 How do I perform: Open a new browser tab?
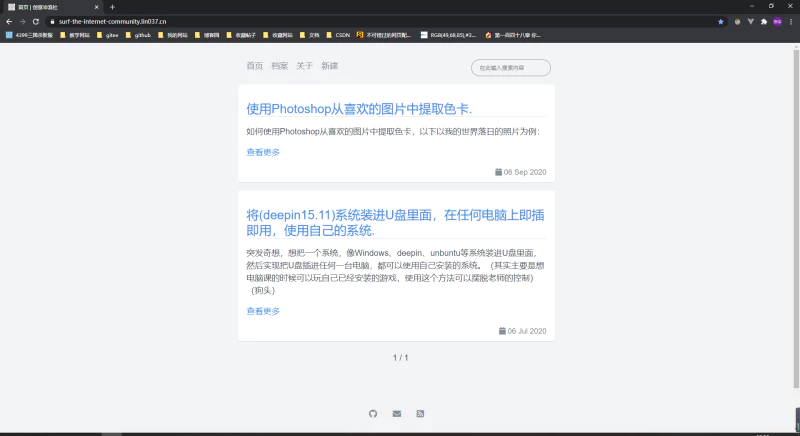tap(112, 7)
